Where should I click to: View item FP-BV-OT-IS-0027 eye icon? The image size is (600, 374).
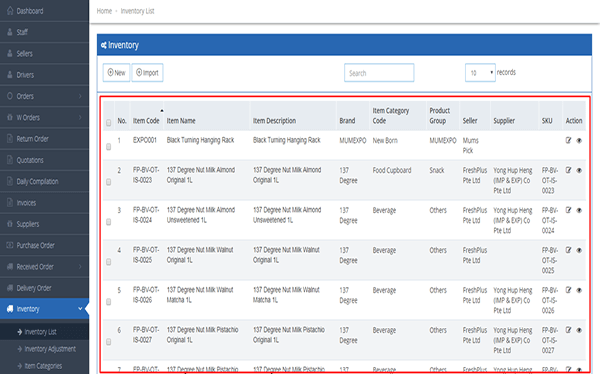click(x=579, y=330)
